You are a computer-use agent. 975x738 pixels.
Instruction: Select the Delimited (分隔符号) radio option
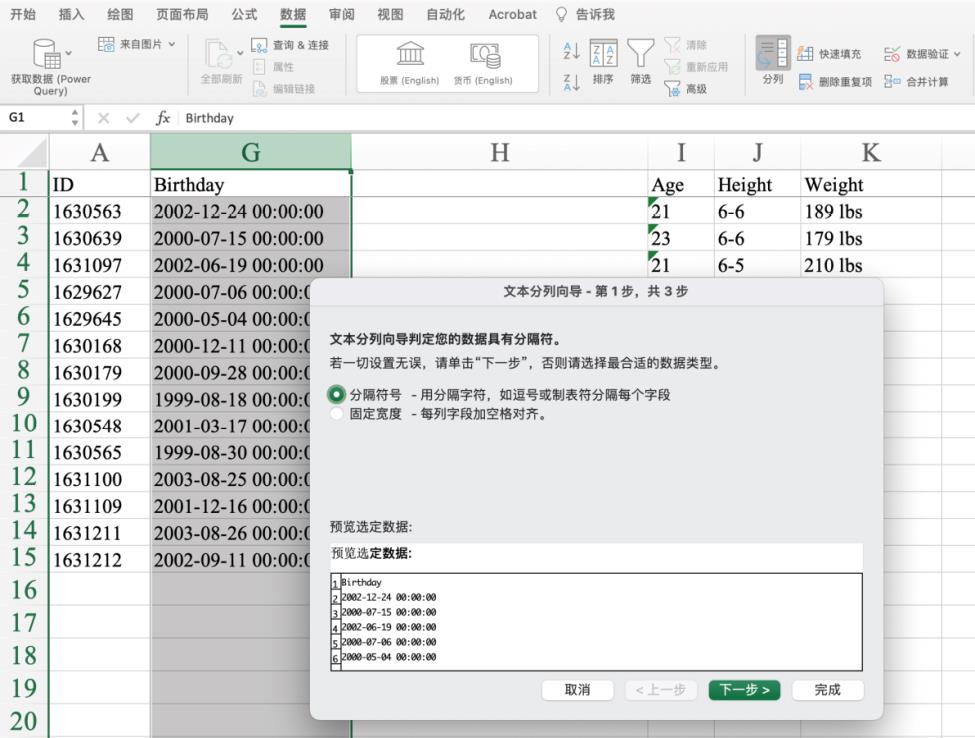tap(338, 395)
